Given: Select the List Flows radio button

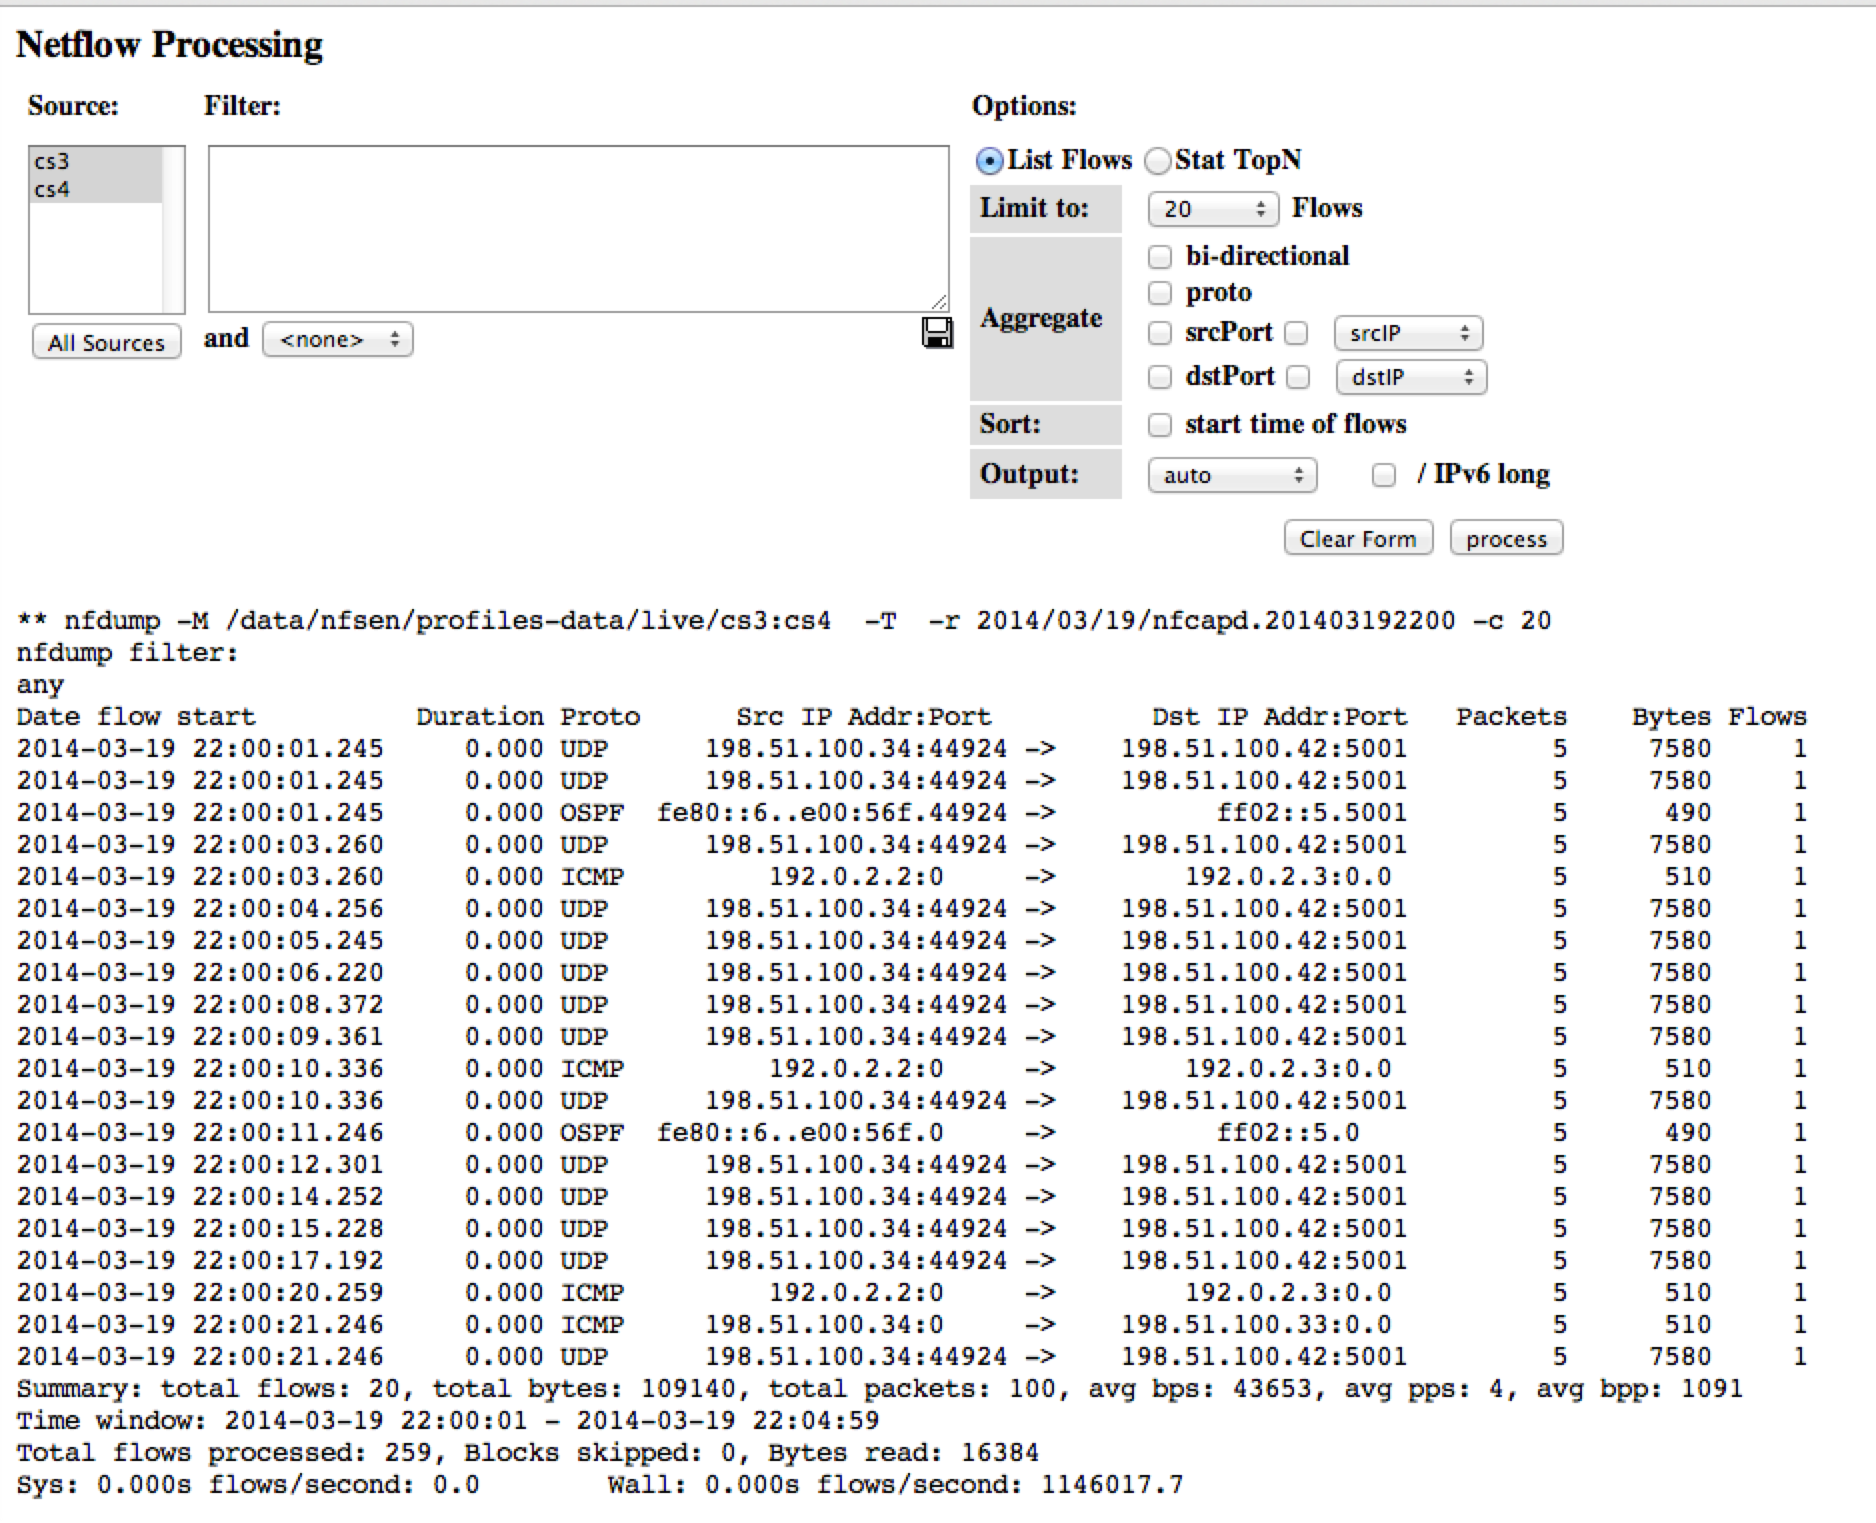Looking at the screenshot, I should [989, 161].
